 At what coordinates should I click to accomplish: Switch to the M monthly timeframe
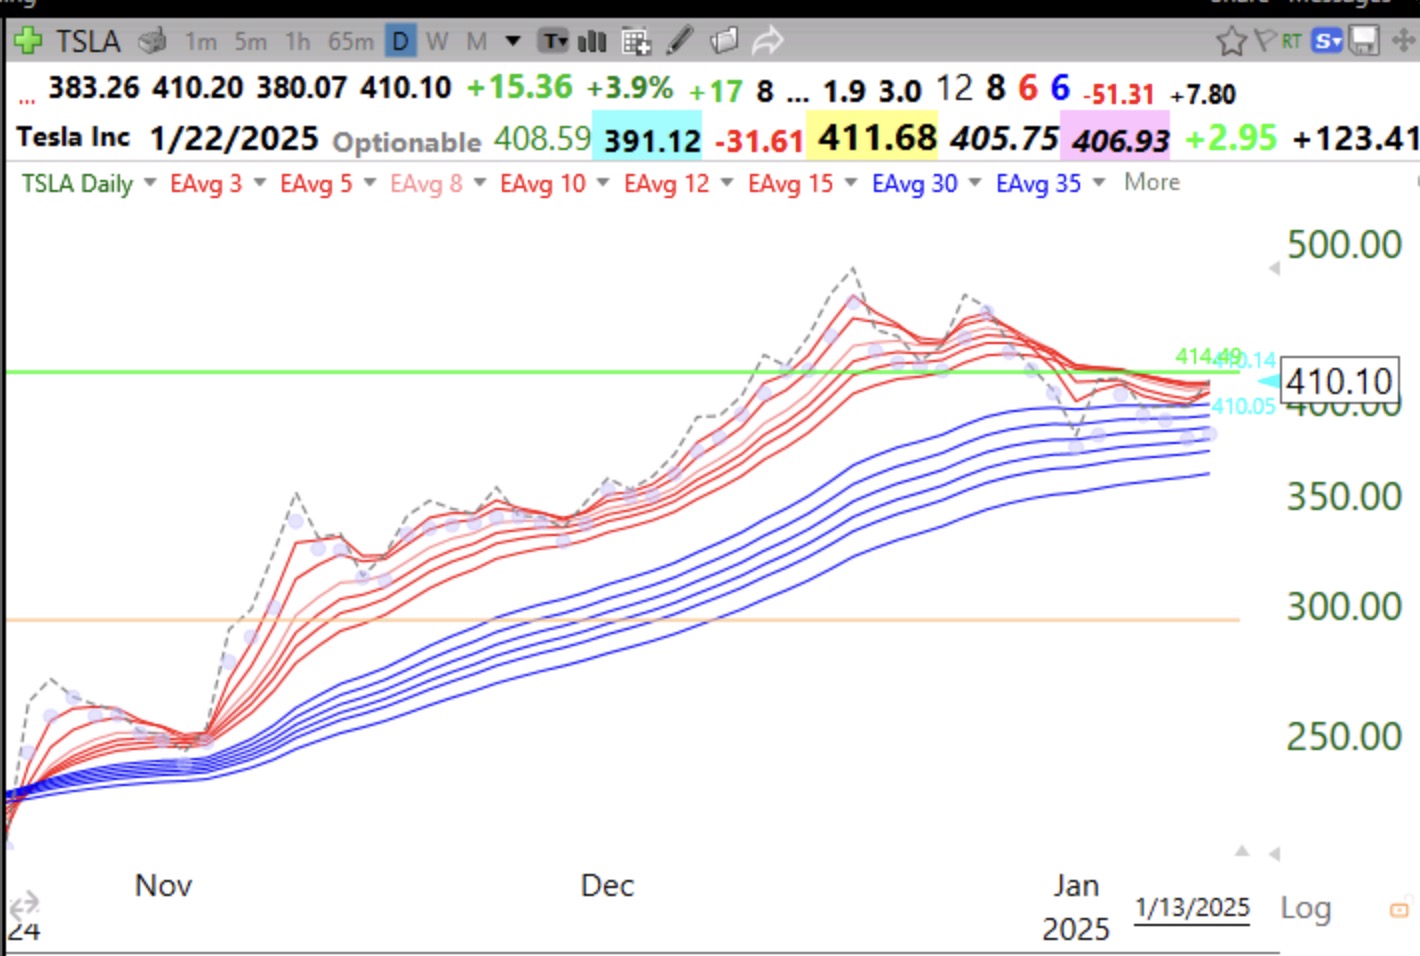pyautogui.click(x=477, y=42)
